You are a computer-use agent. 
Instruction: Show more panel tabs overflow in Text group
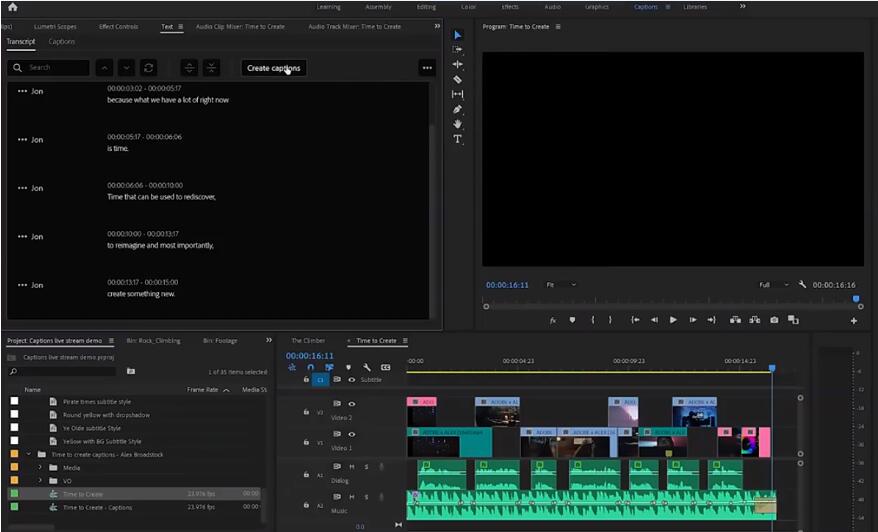click(437, 26)
